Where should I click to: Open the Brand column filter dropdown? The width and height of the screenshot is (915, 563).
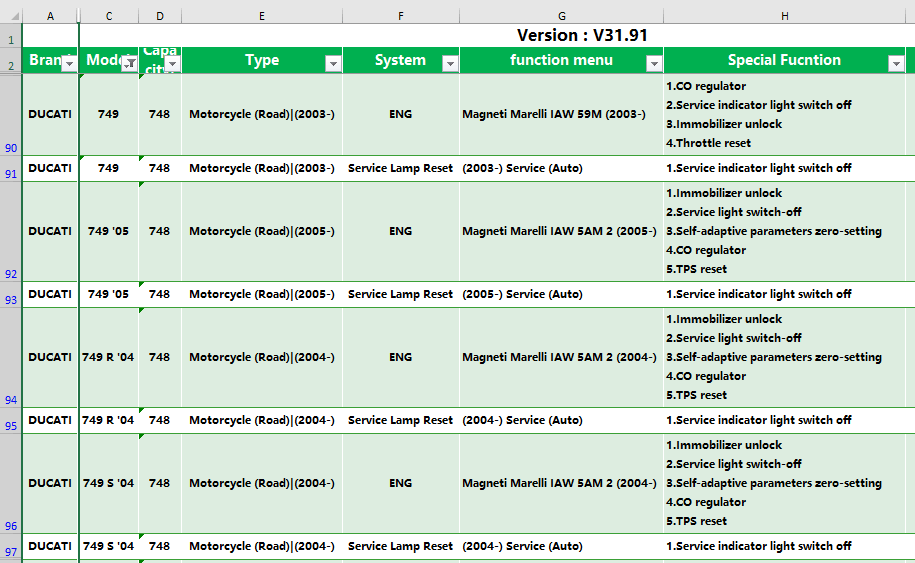click(69, 64)
